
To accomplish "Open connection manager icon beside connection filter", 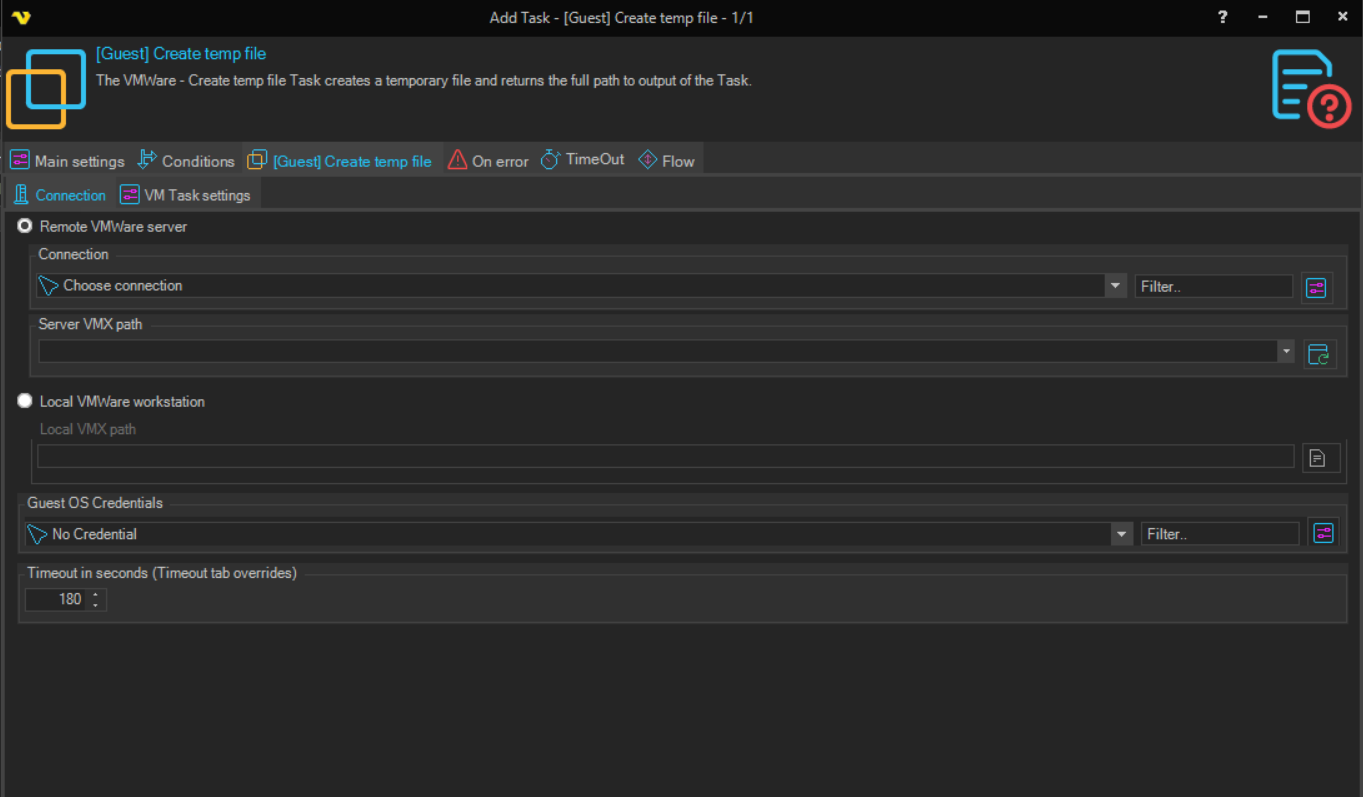I will tap(1316, 288).
